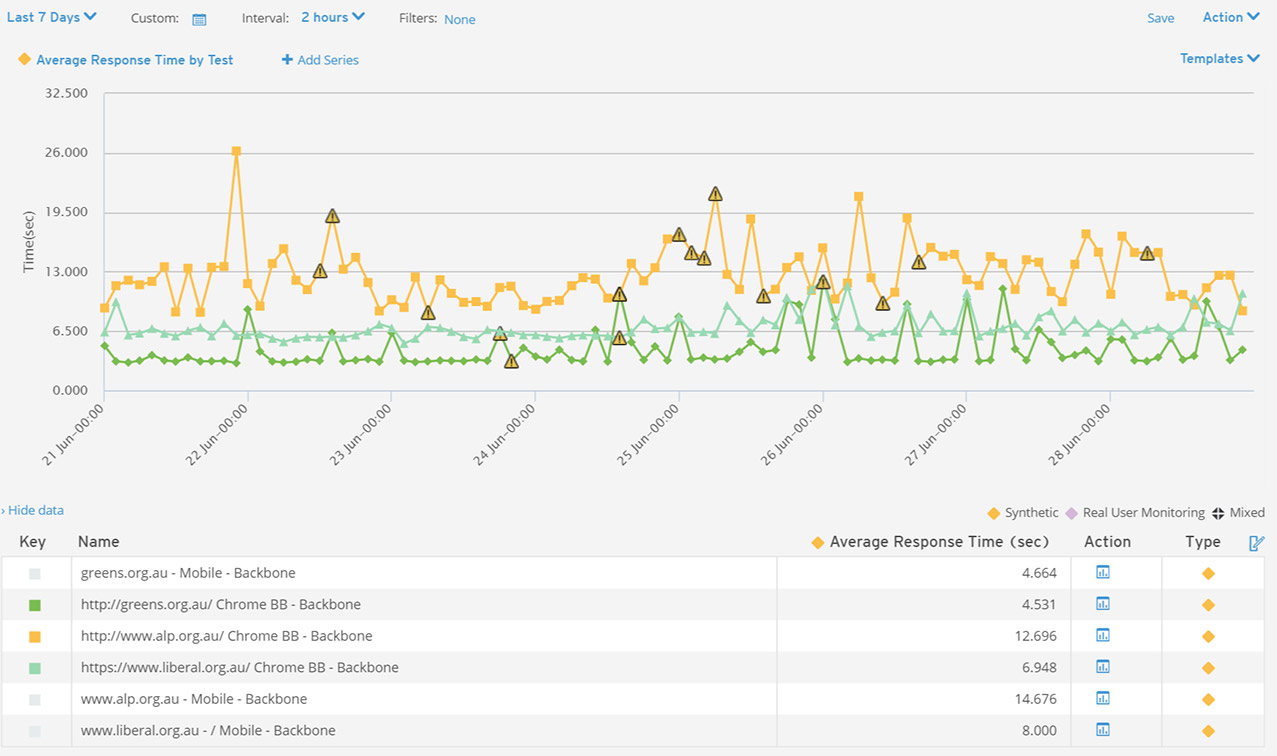Open chart action for http://www.alp.org.au/ Chrome BB row
This screenshot has width=1277, height=756.
point(1103,635)
